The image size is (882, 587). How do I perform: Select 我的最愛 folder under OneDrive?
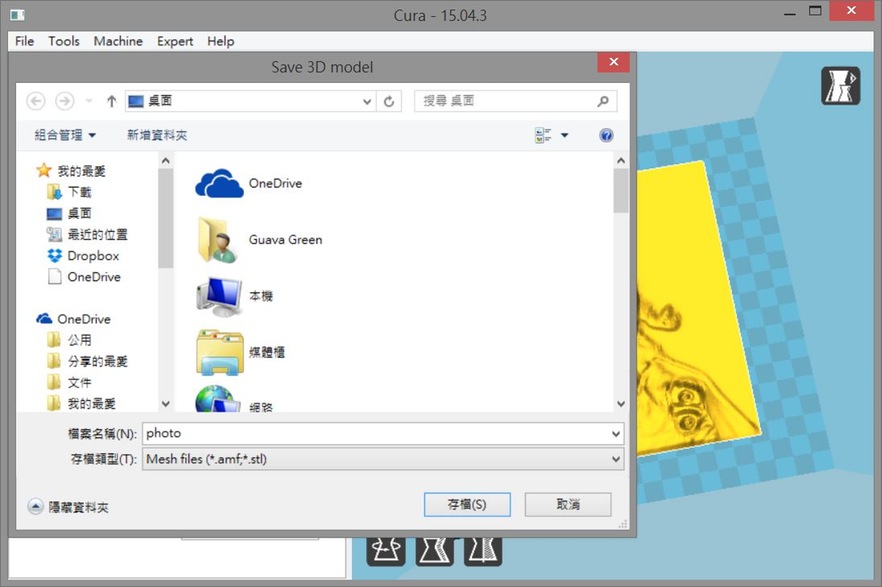81,404
